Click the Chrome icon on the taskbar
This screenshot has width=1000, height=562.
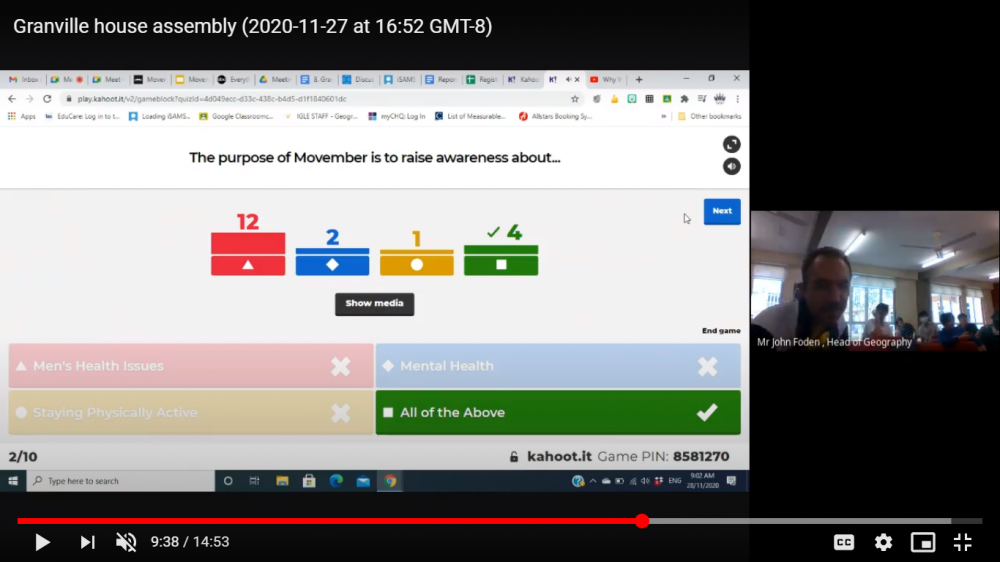(x=390, y=481)
